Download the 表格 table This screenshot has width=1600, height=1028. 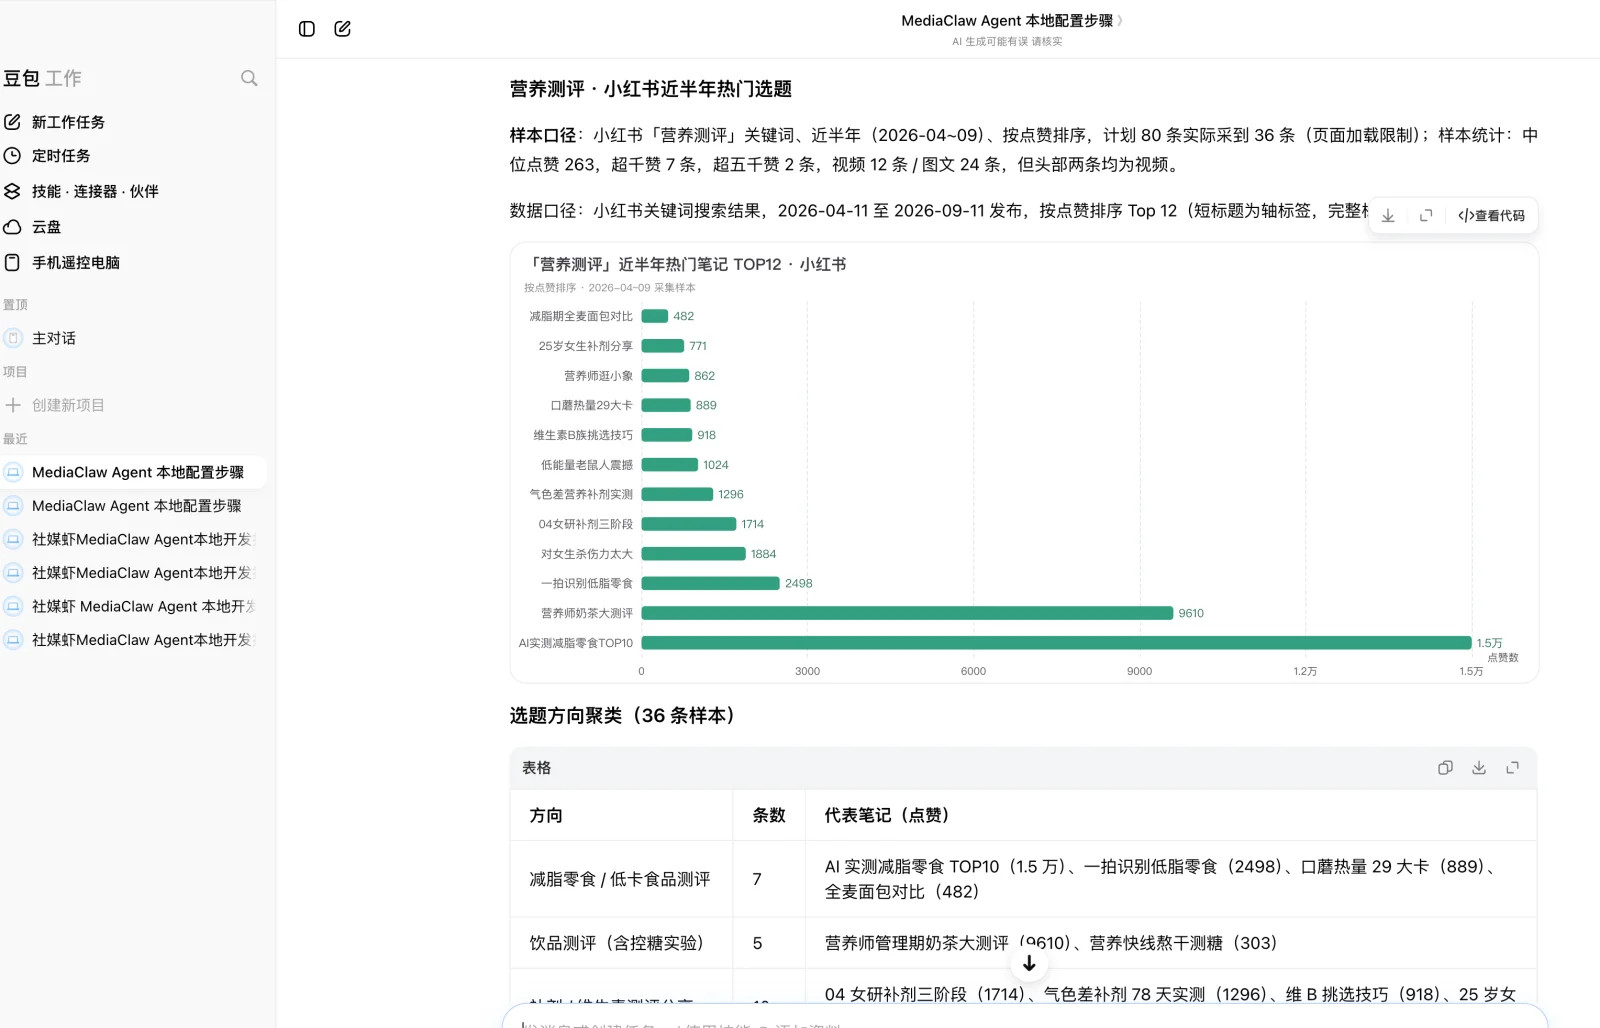click(1479, 768)
